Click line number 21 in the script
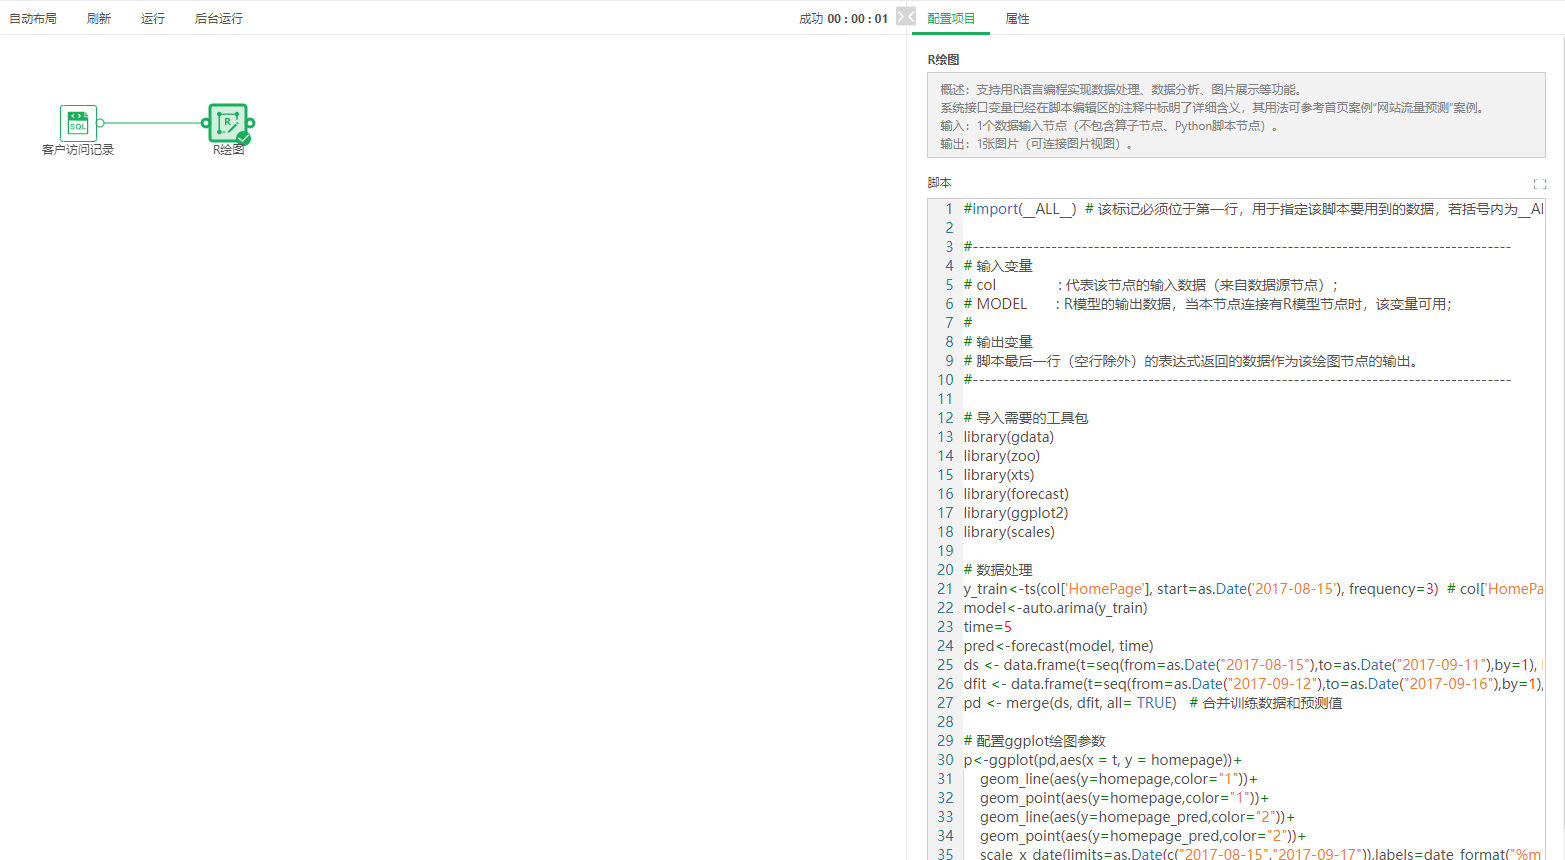 pyautogui.click(x=945, y=588)
